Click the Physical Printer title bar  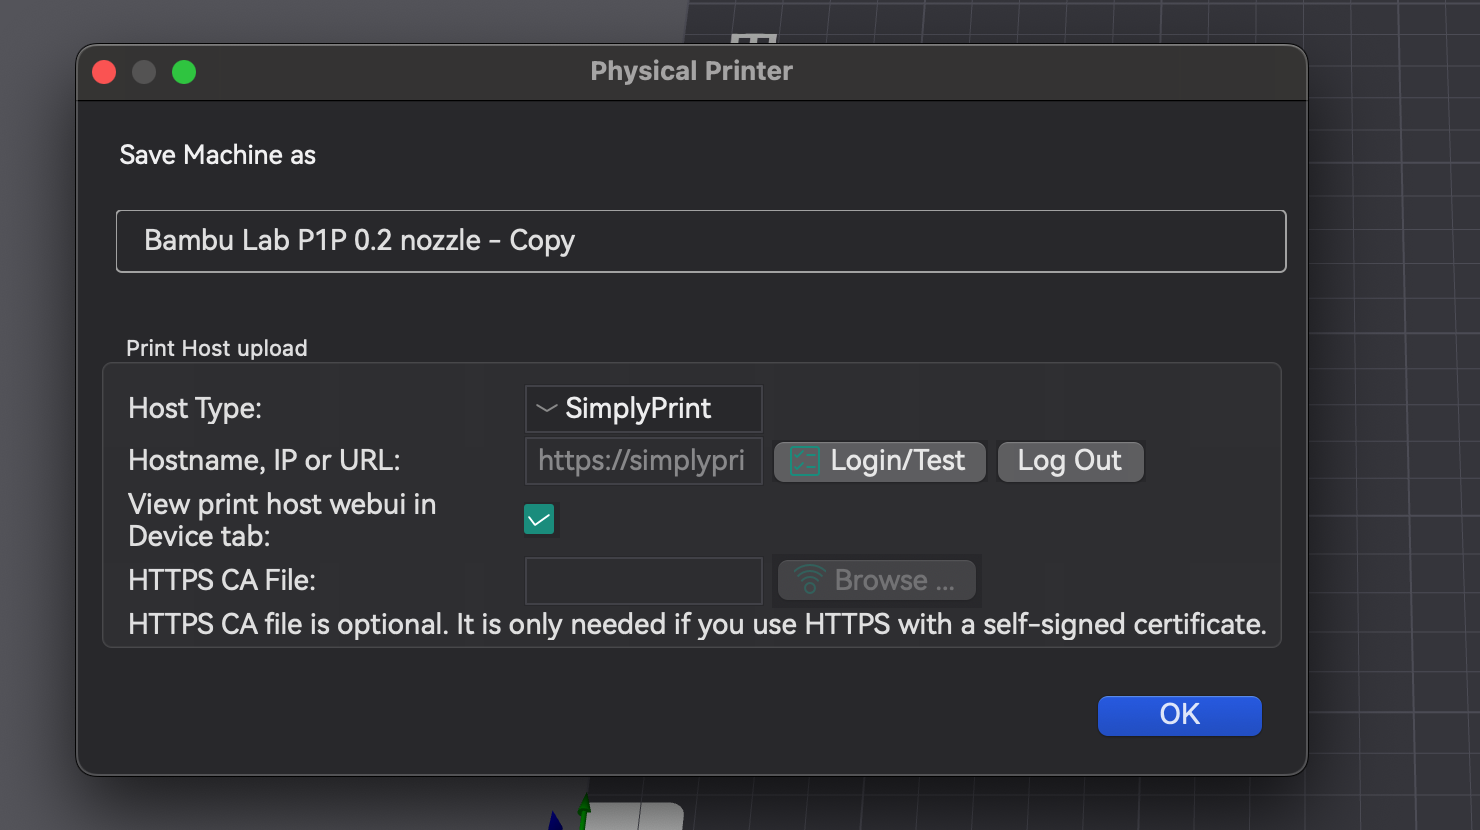[692, 72]
